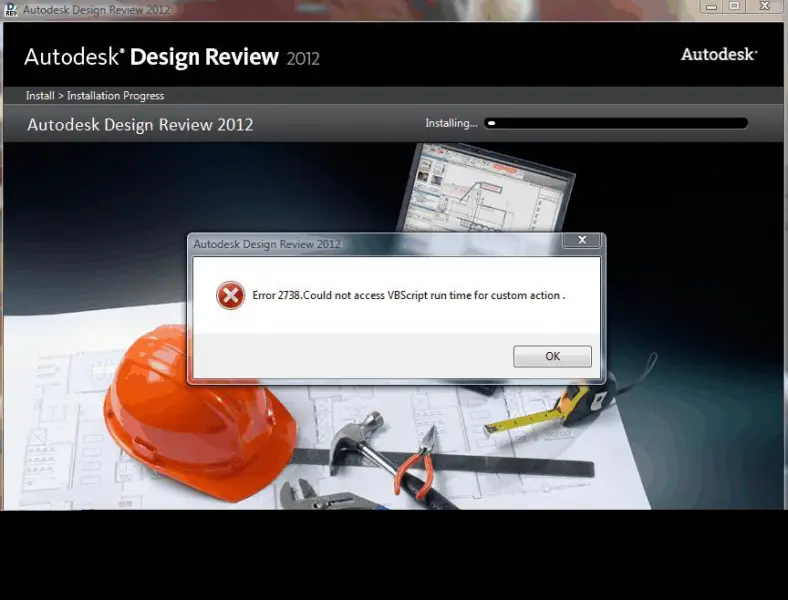Click the 'Install > Installation Progress' breadcrumb
Image resolution: width=788 pixels, height=600 pixels.
tap(95, 96)
